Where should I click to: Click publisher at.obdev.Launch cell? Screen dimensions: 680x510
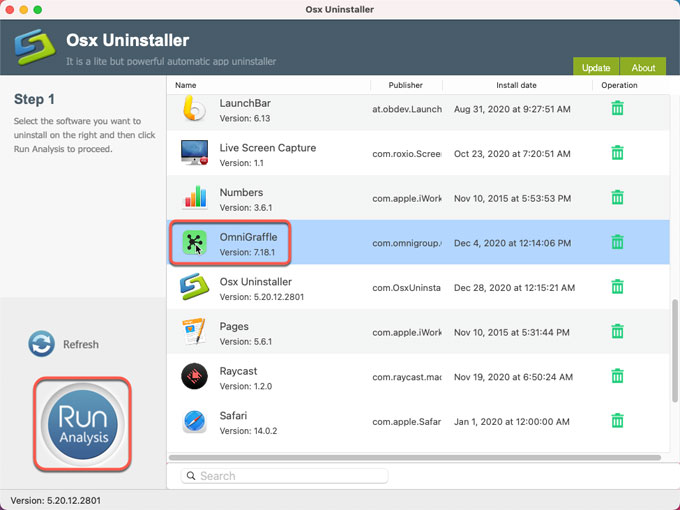click(x=407, y=109)
